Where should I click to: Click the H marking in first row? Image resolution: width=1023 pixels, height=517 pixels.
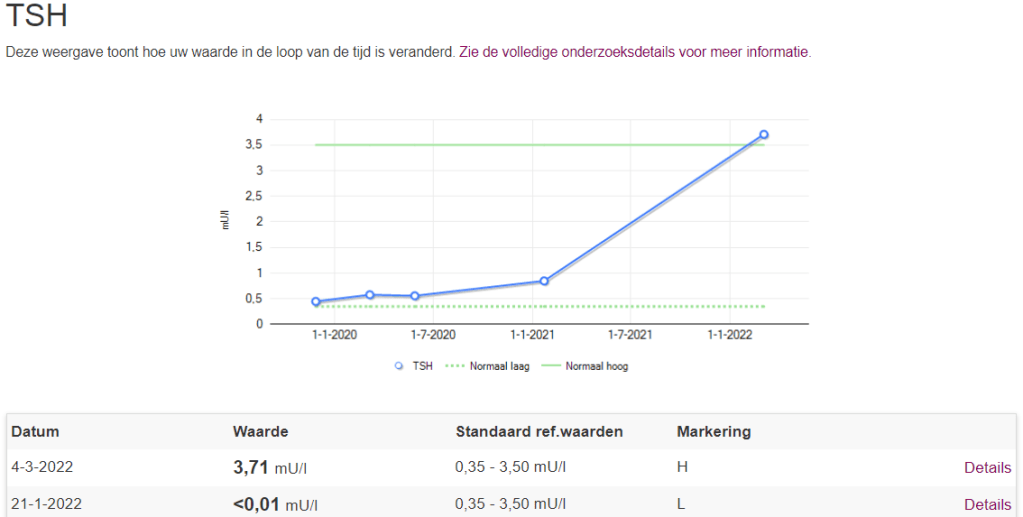coord(682,467)
